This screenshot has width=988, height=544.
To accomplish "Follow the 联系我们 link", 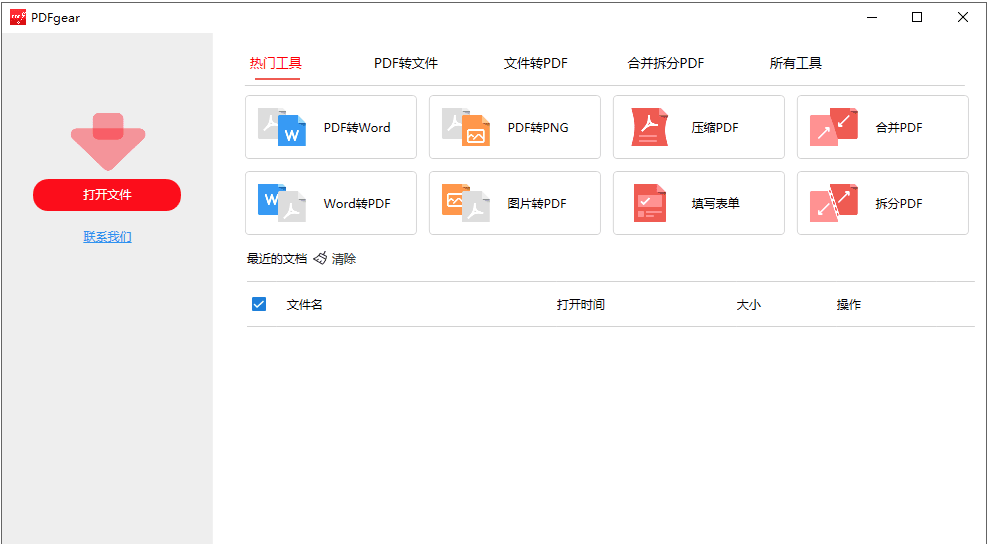I will (107, 237).
